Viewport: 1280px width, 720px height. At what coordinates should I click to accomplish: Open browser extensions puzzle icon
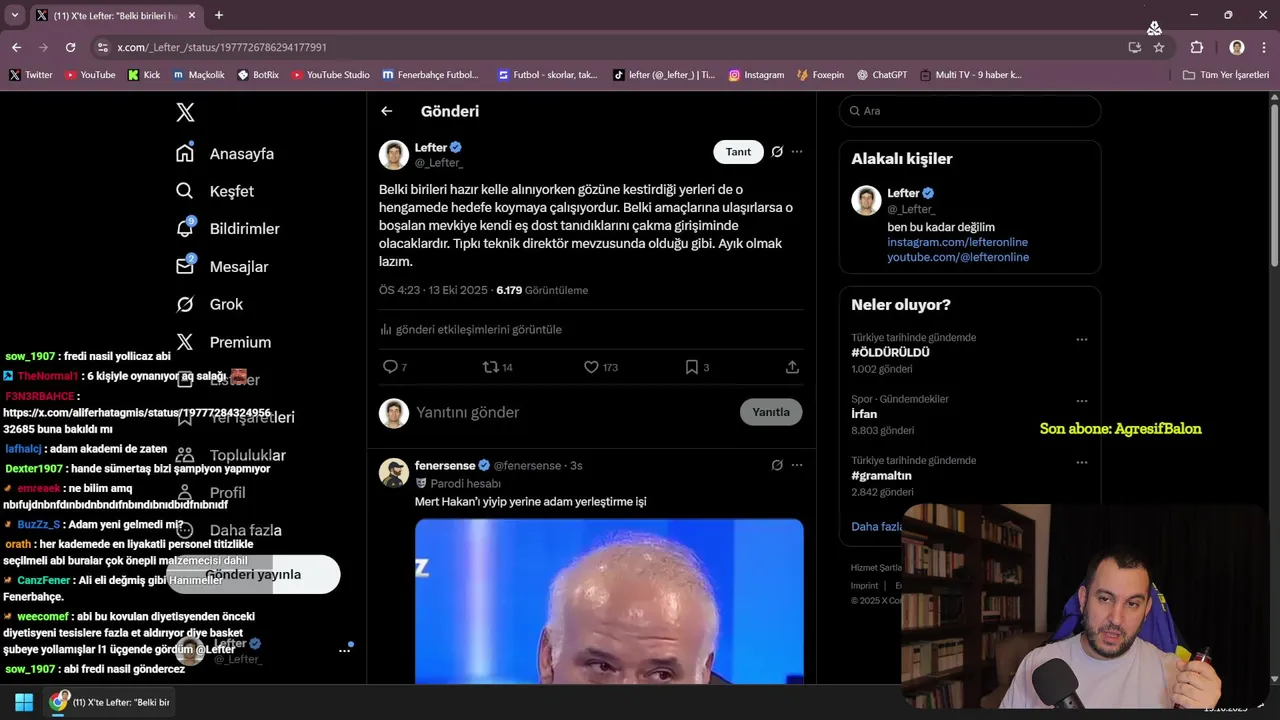(x=1197, y=47)
